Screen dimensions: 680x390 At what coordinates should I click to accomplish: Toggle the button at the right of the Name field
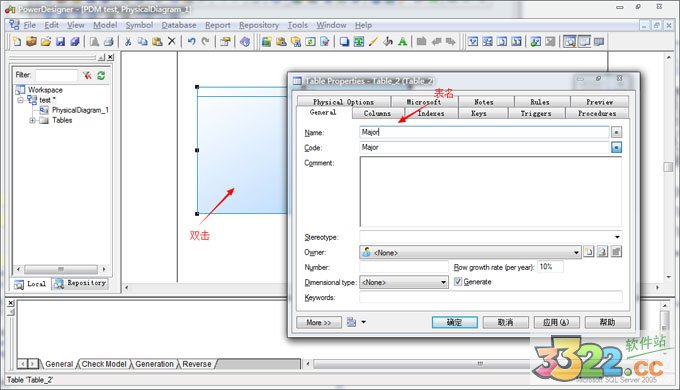(x=616, y=132)
